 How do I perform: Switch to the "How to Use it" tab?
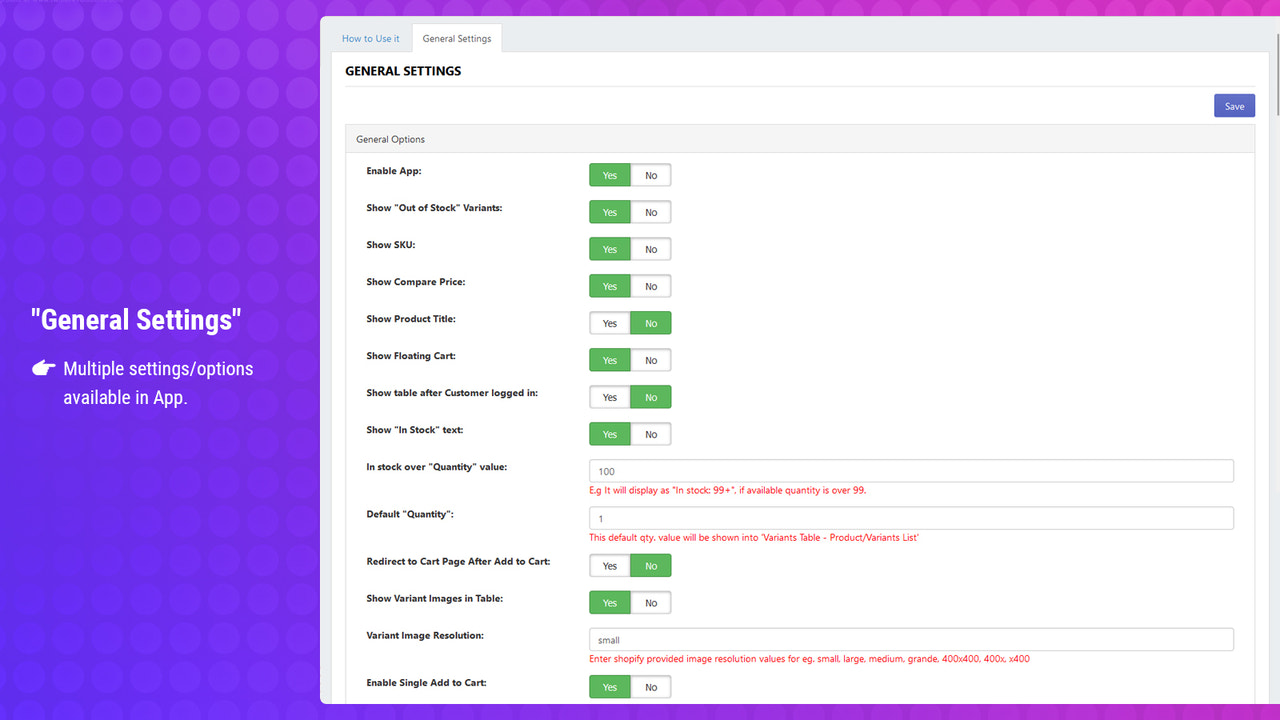tap(370, 38)
